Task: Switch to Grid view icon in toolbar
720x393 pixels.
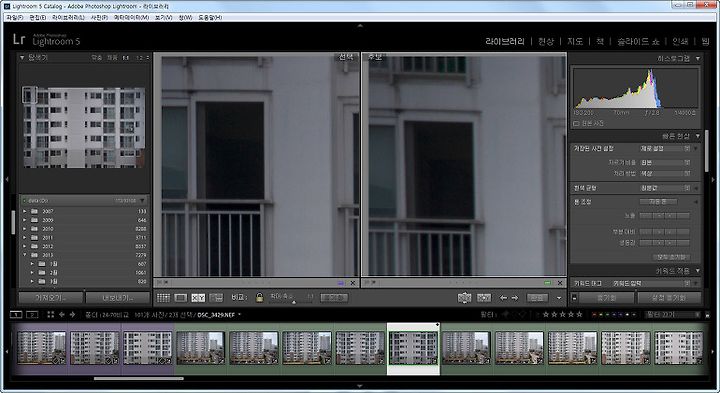Action: (163, 298)
